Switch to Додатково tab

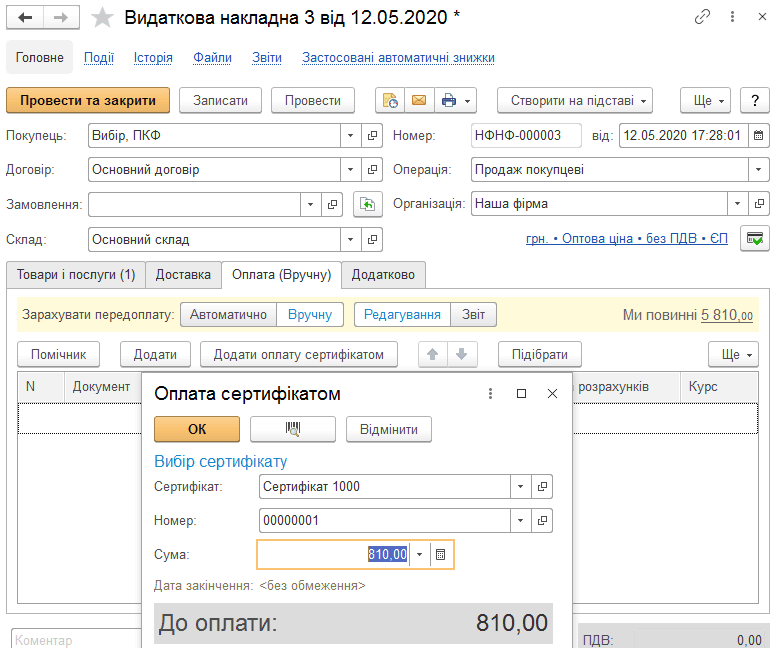383,275
